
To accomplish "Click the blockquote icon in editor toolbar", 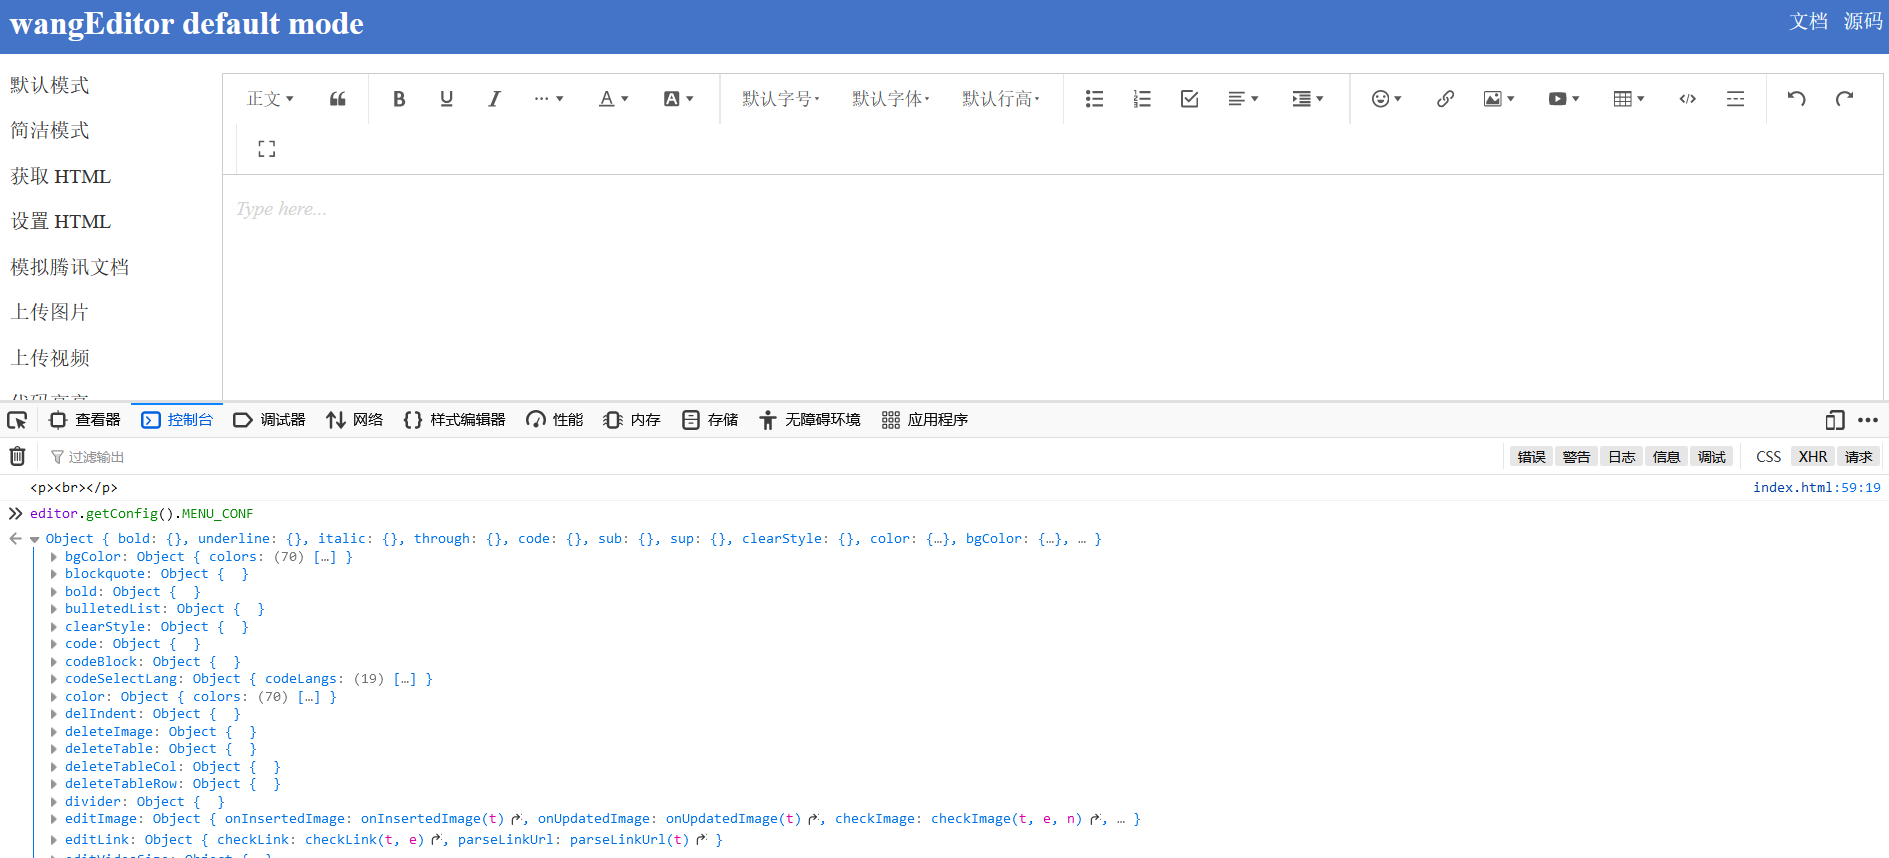I will pos(338,99).
